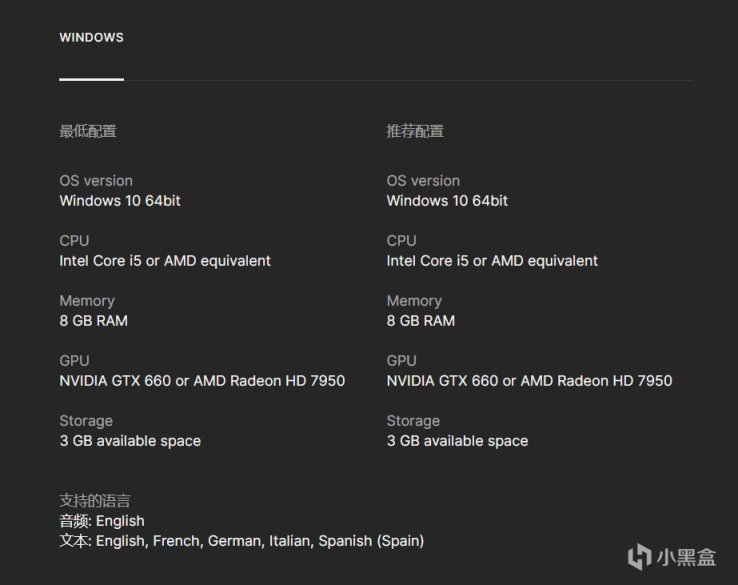Click 8 GB RAM under 最低配置
Screen dimensions: 738x585
(94, 321)
